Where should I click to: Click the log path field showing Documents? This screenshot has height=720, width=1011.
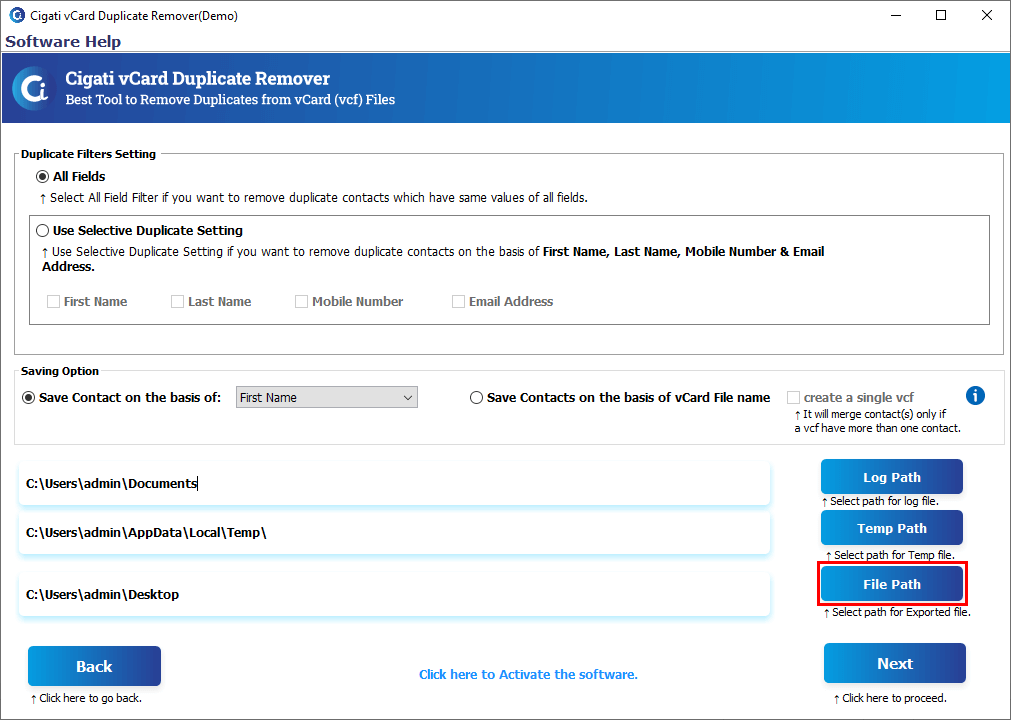click(395, 483)
